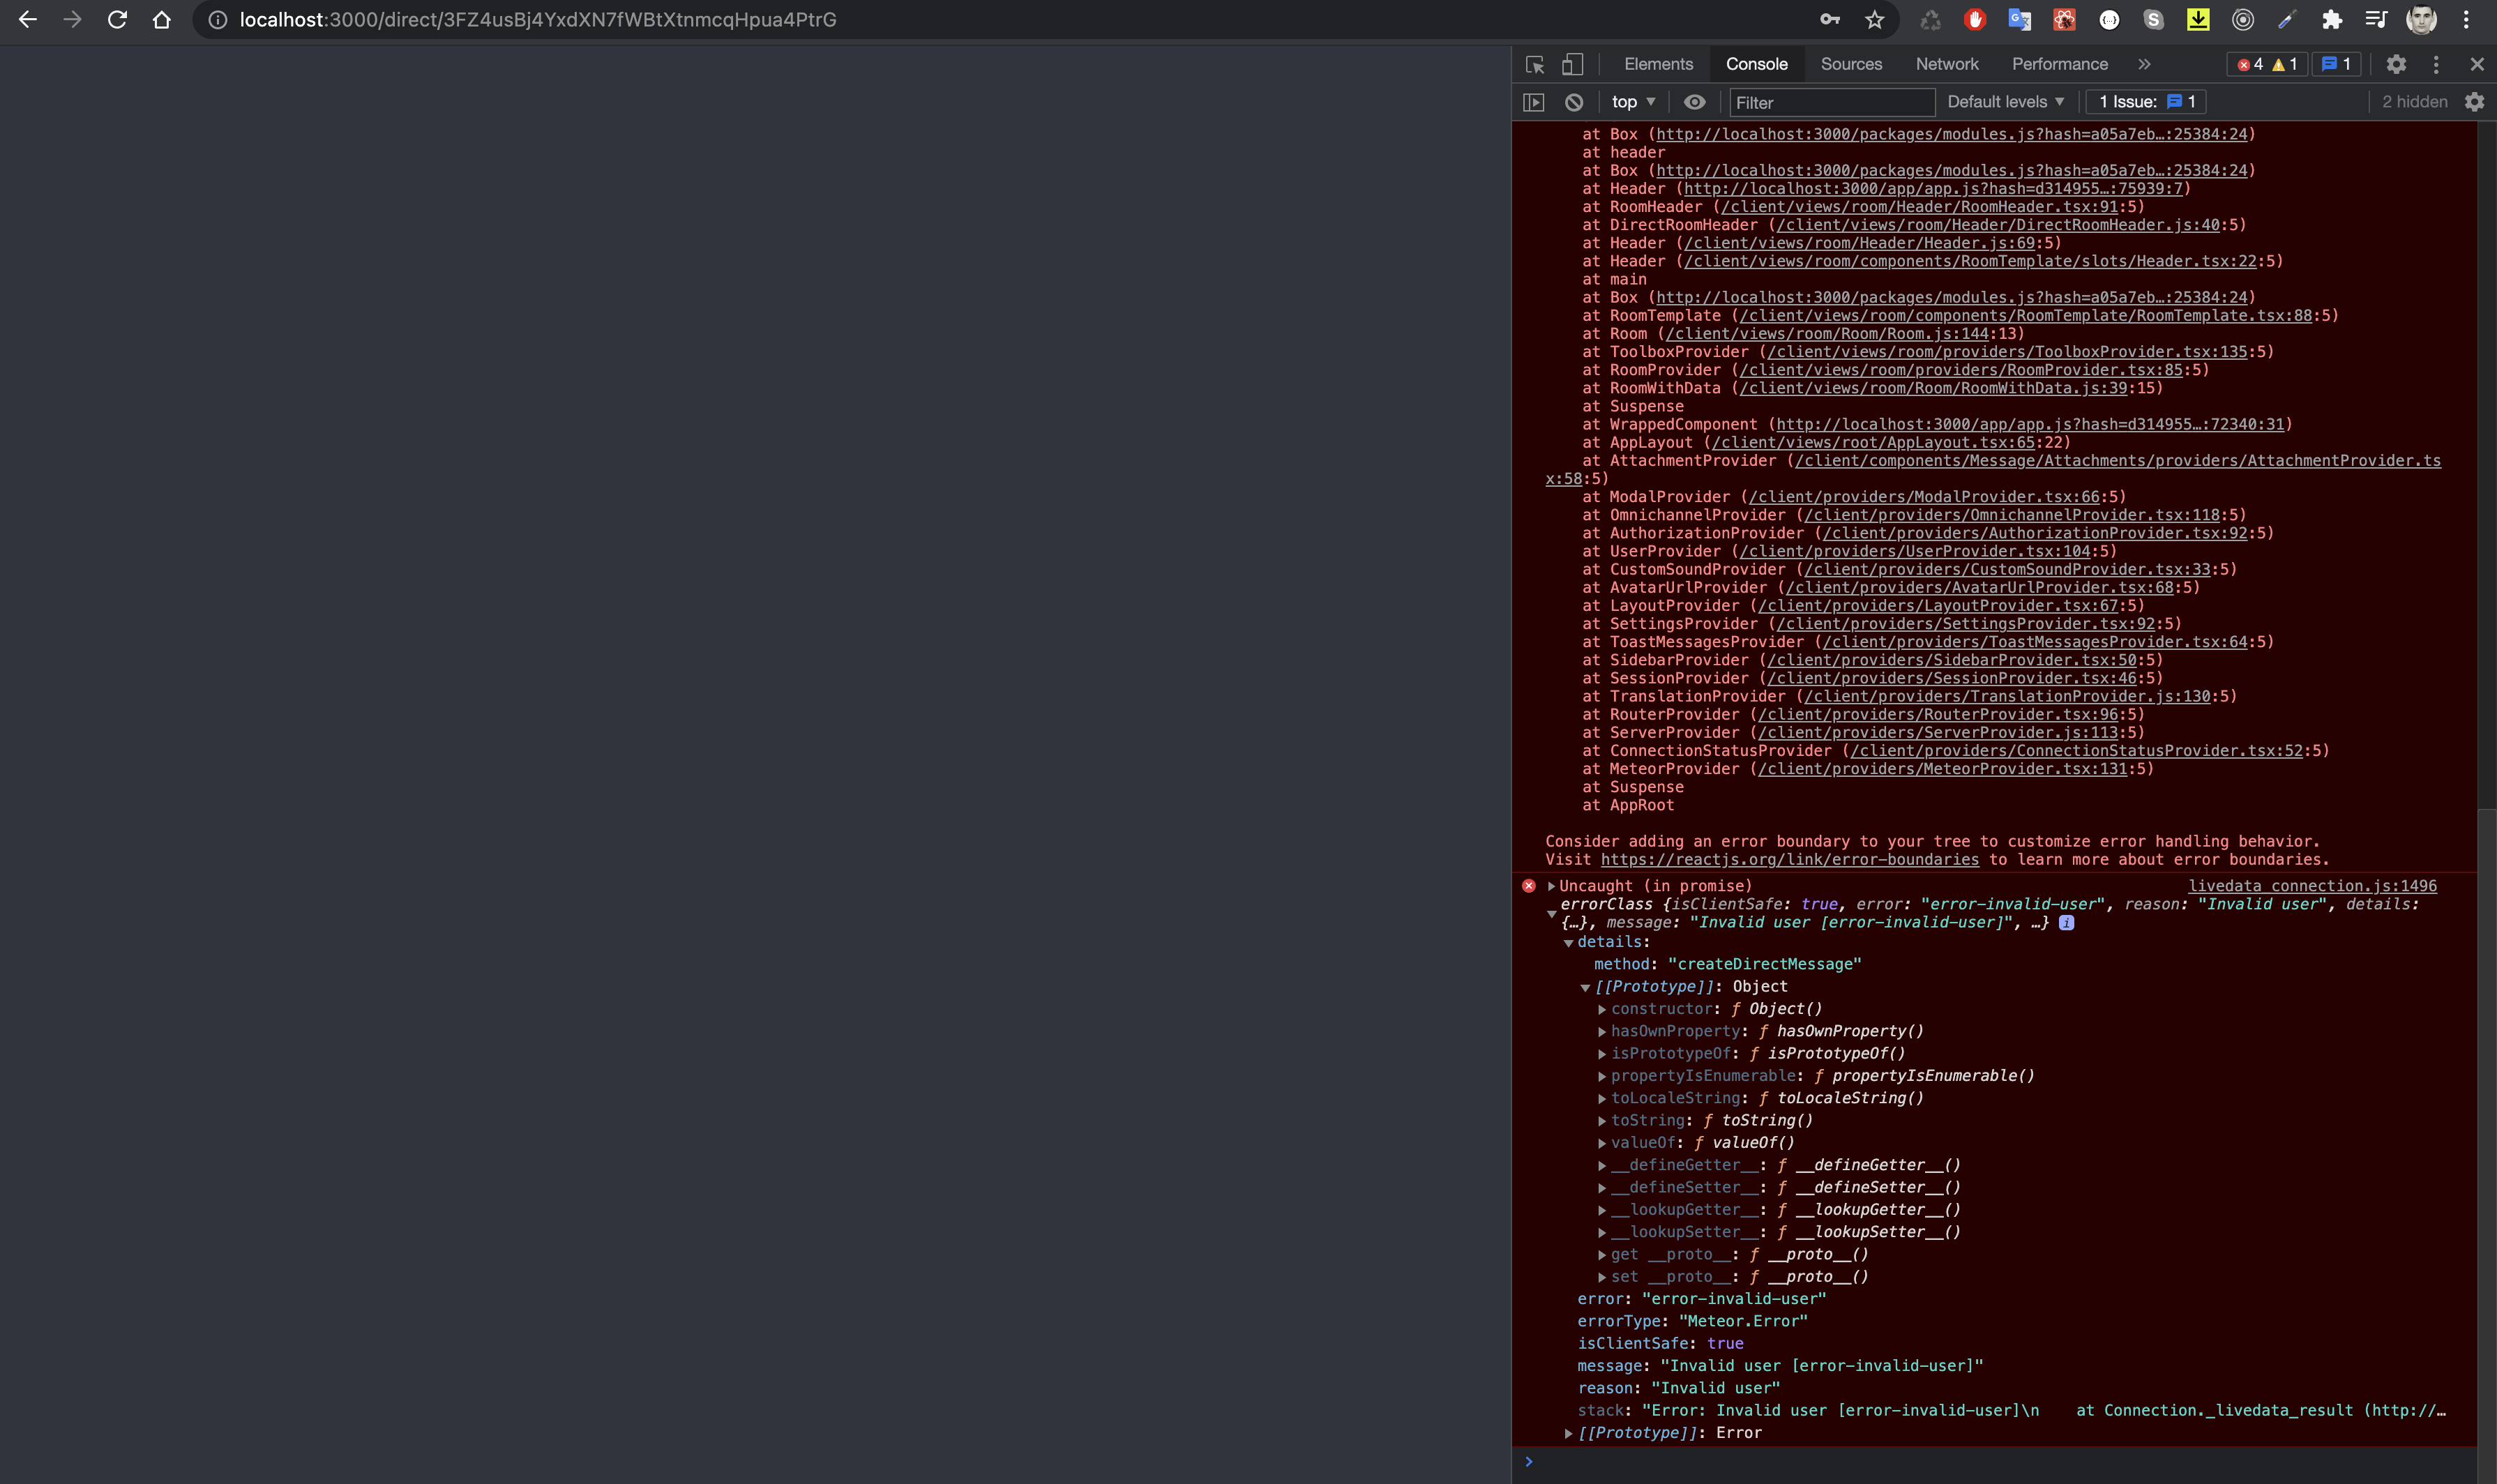Toggle the device toolbar icon
The image size is (2497, 1484).
(x=1573, y=65)
